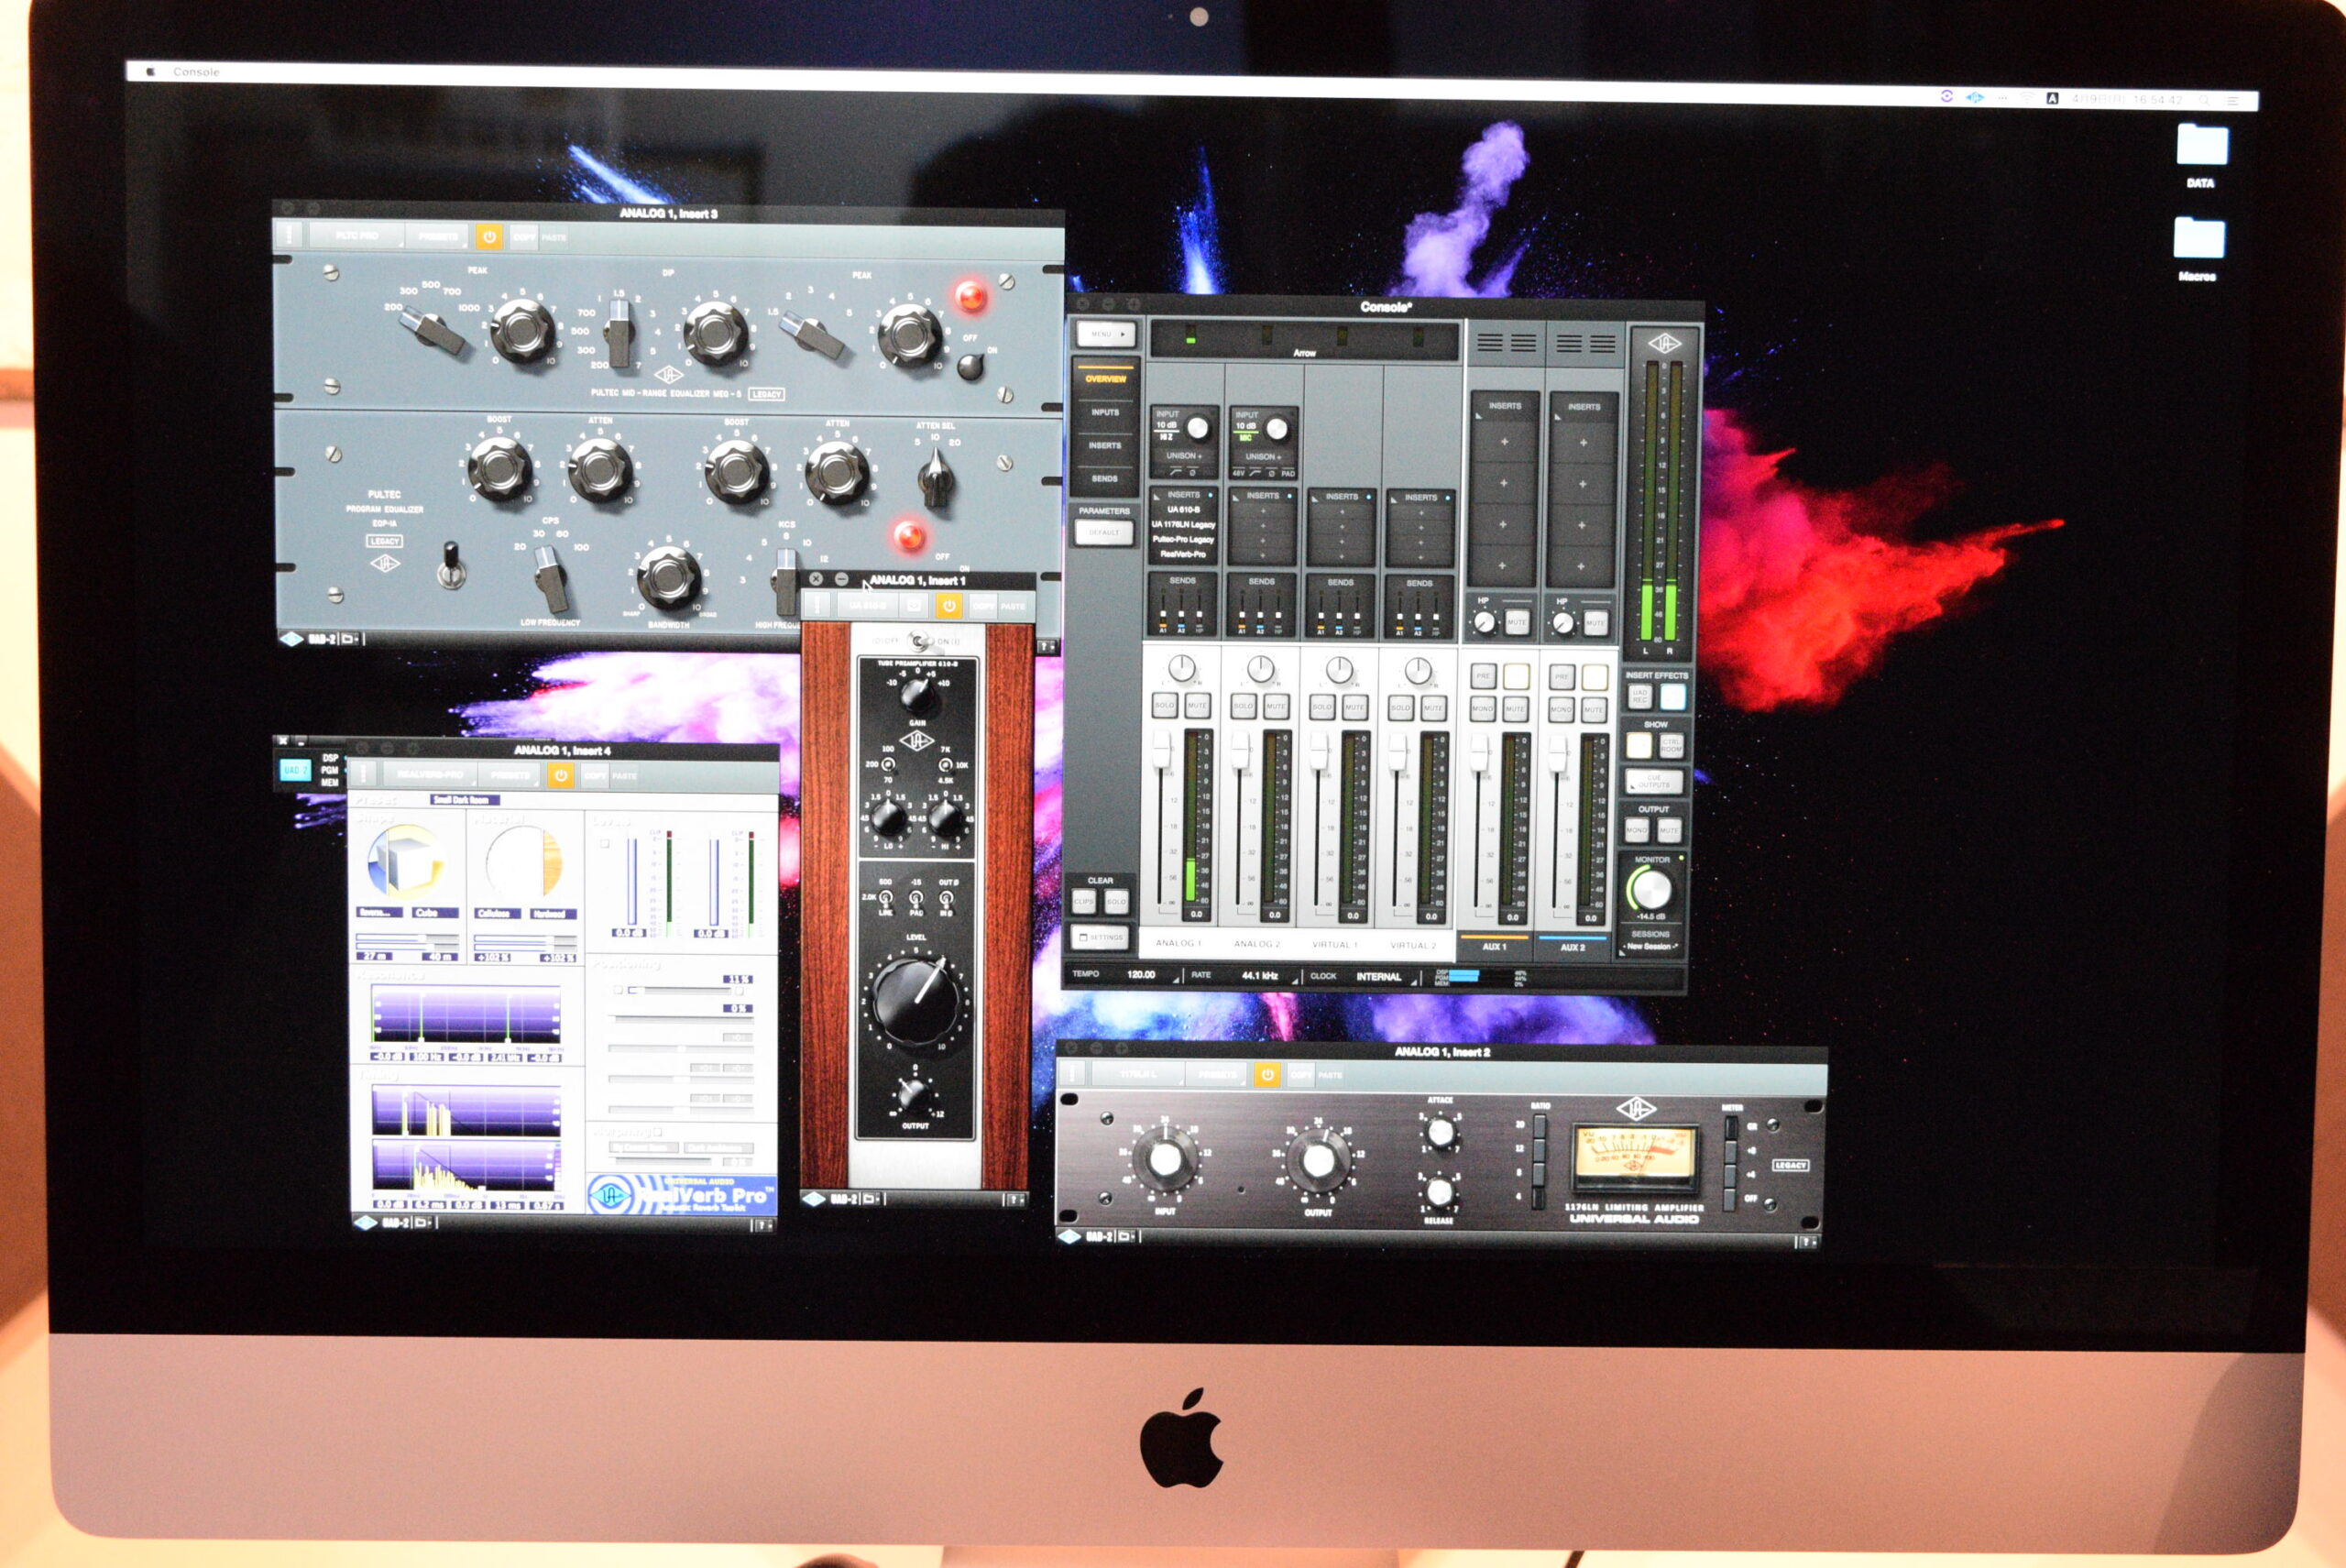Add plugin to first AUX 2 insert slot
The width and height of the screenshot is (2346, 1568).
coord(1582,441)
